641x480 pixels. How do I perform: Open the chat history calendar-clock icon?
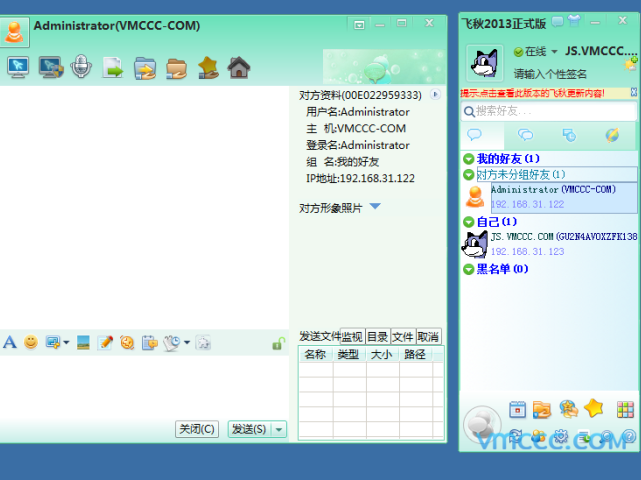172,343
